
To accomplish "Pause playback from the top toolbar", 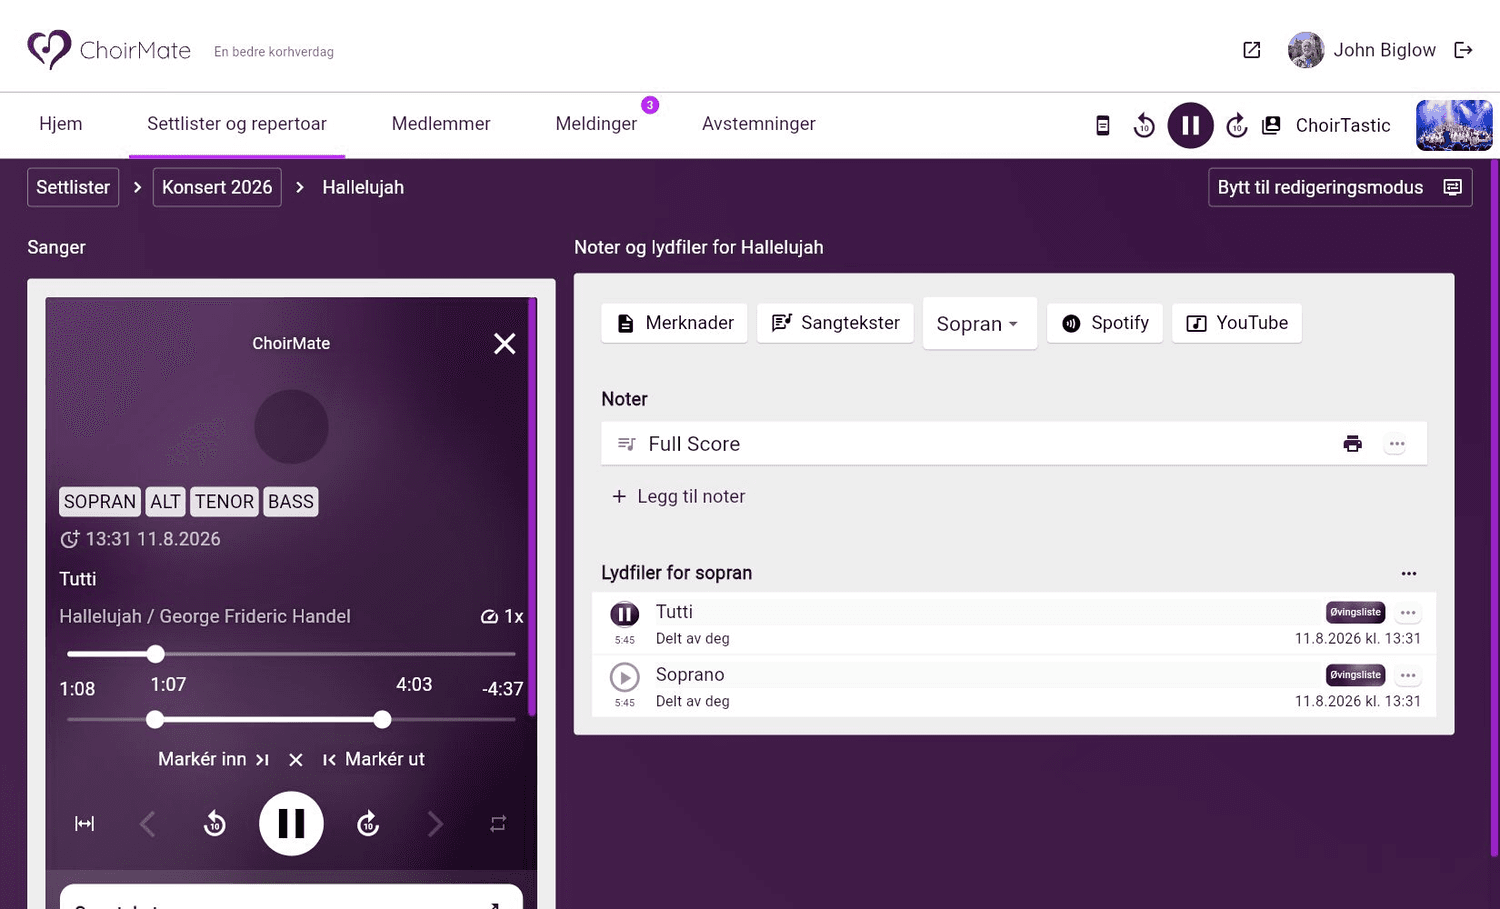I will pos(1190,125).
